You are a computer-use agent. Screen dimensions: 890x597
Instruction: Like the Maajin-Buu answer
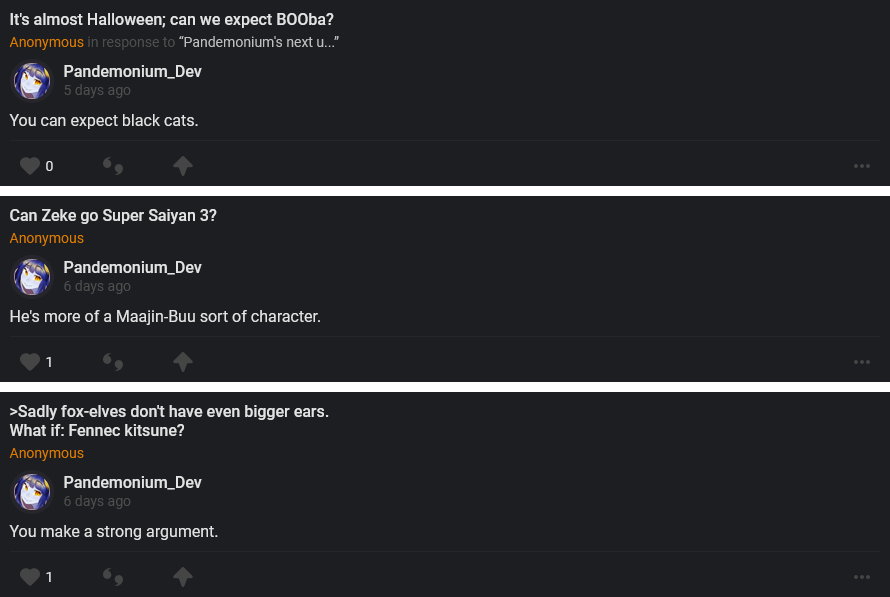(x=30, y=362)
